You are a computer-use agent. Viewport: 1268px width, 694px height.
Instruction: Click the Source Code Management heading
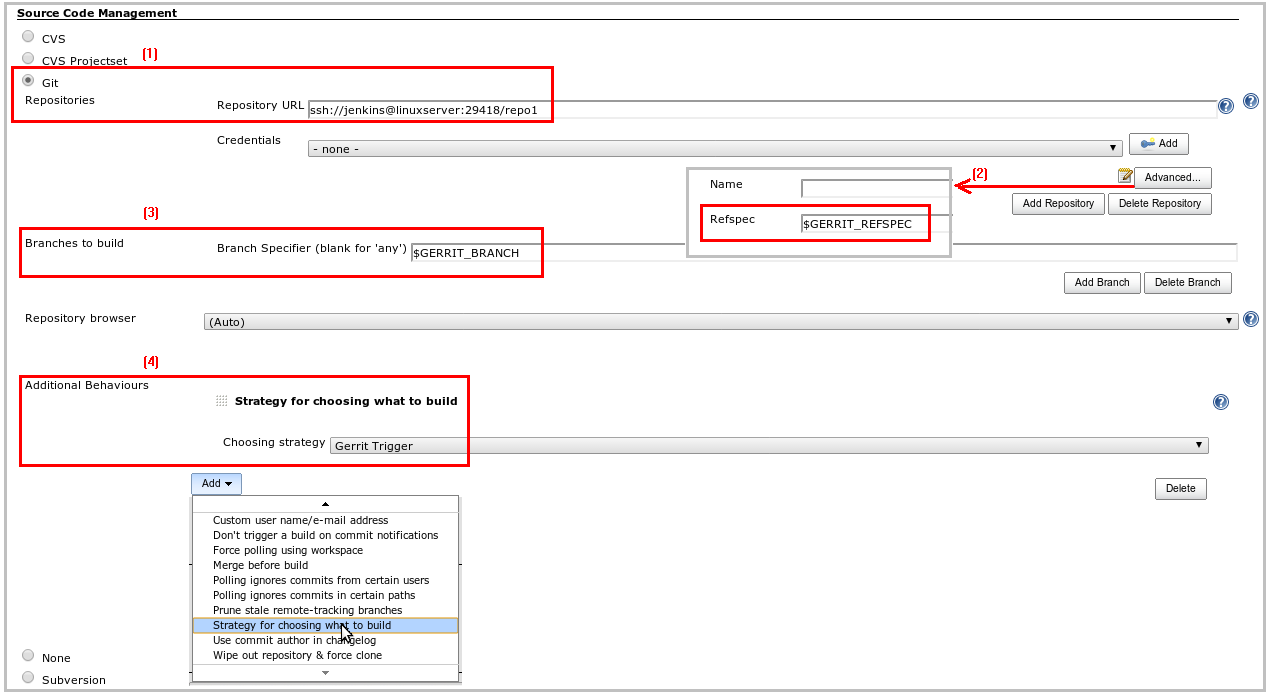[97, 13]
